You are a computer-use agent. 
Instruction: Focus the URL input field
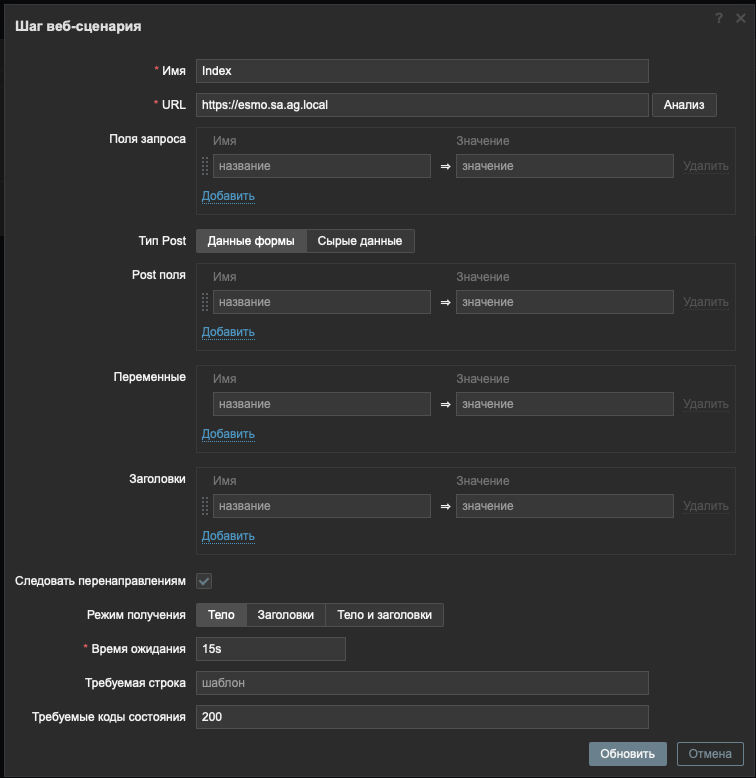422,105
